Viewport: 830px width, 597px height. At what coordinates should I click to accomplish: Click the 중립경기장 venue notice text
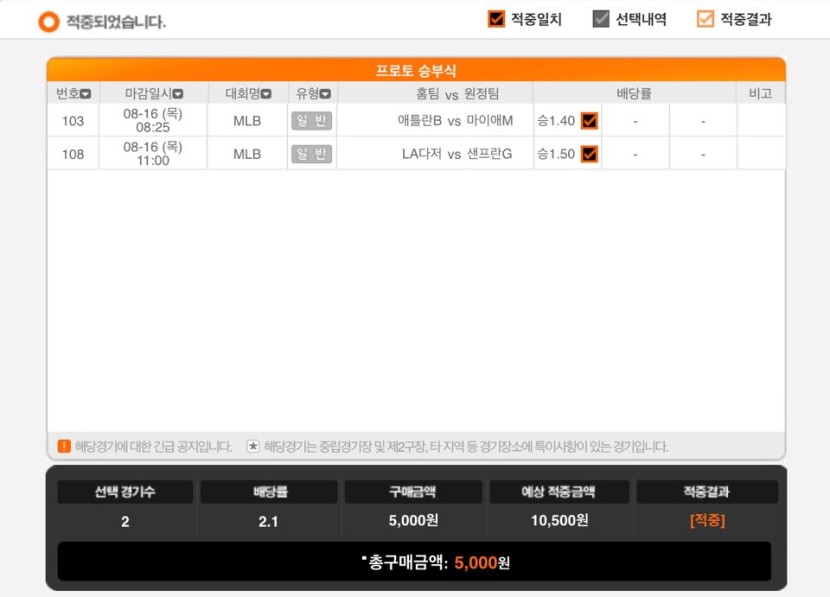click(x=466, y=446)
